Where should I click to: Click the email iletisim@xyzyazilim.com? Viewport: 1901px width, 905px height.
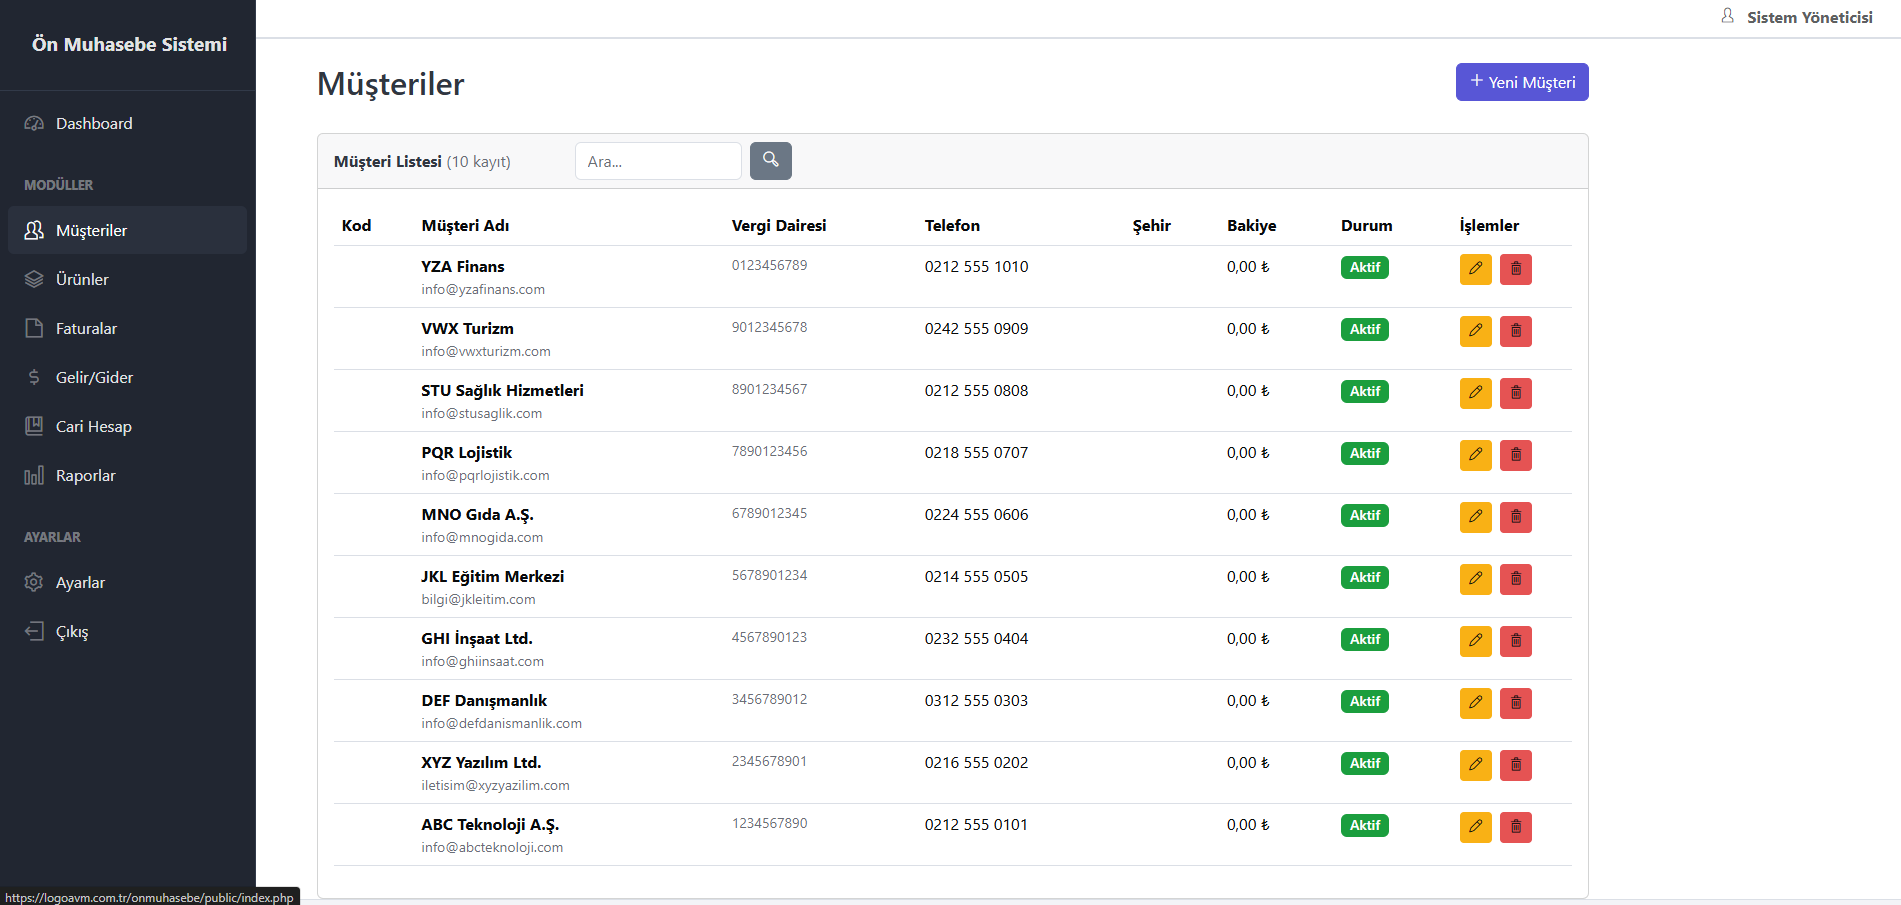495,785
